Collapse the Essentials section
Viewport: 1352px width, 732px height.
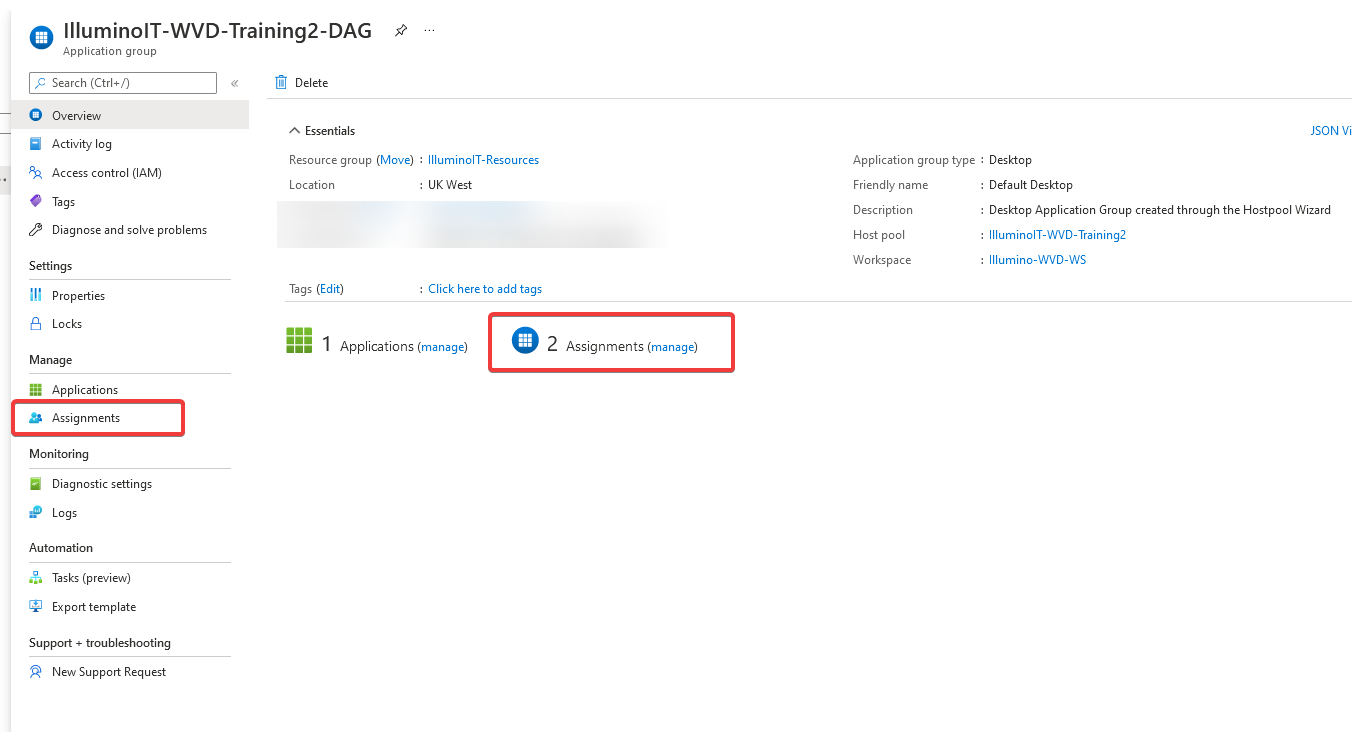pos(294,131)
